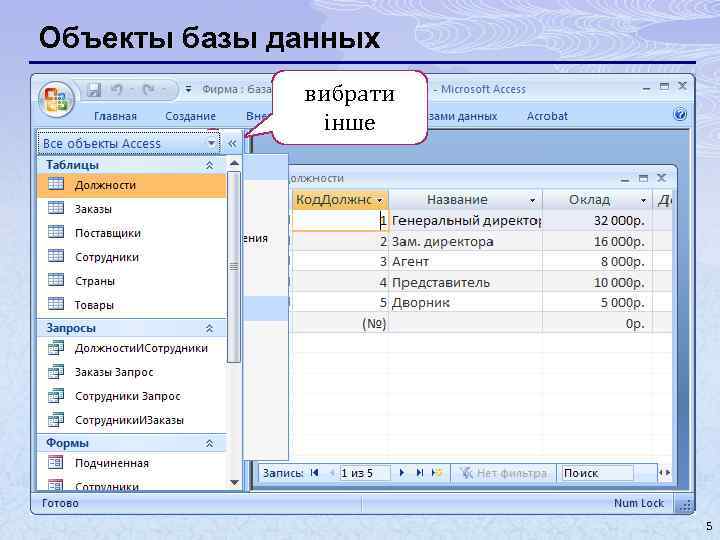Select the Должности table

132,185
